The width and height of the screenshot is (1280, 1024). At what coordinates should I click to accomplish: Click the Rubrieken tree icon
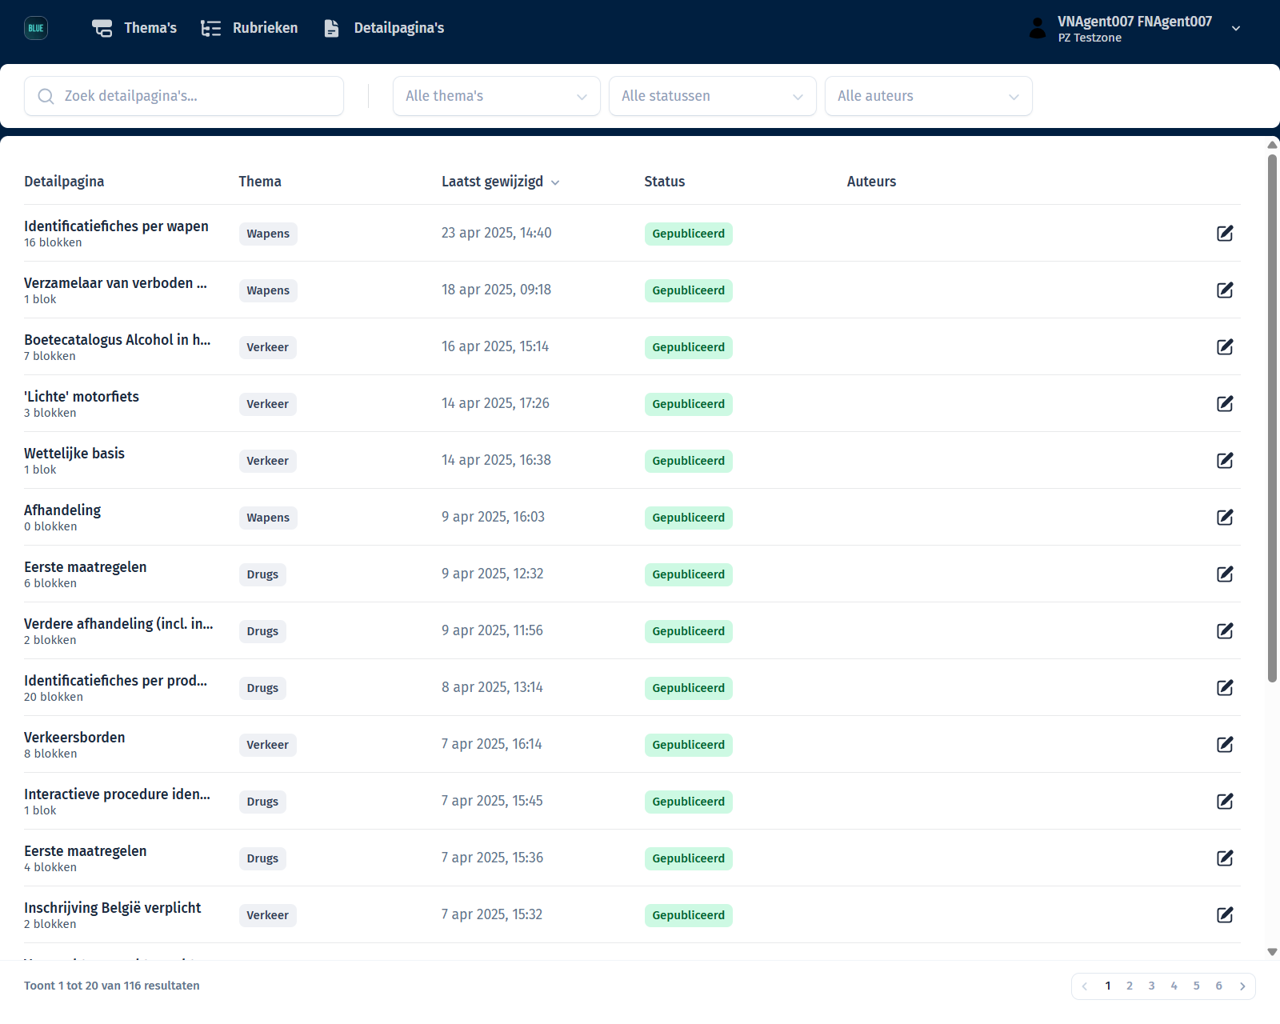[210, 28]
